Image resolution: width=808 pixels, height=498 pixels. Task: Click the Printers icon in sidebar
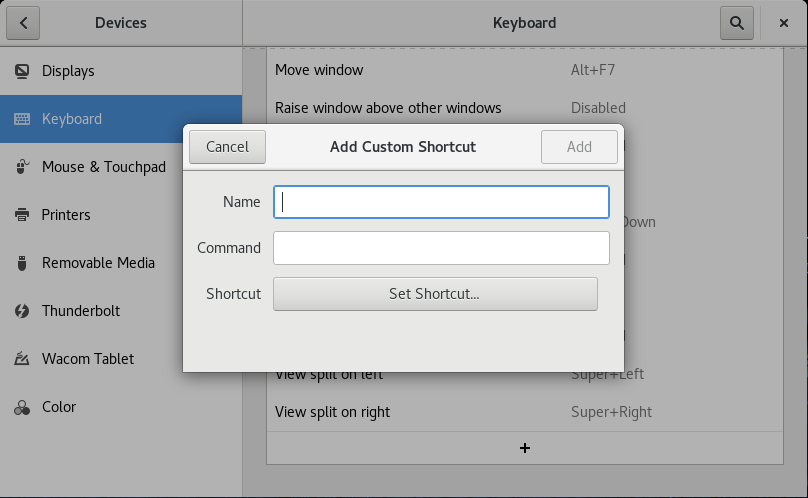(22, 215)
